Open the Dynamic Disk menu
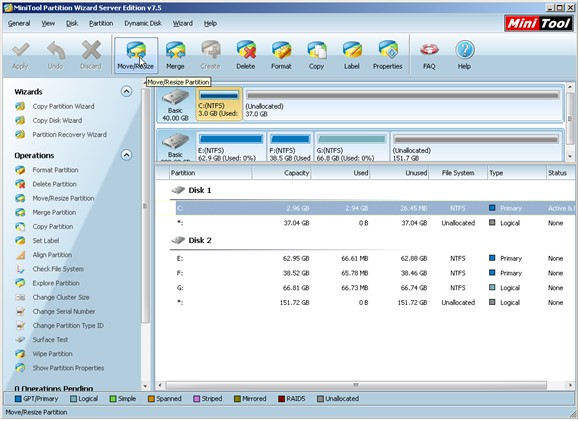Screen dimensions: 580x421 tap(143, 23)
